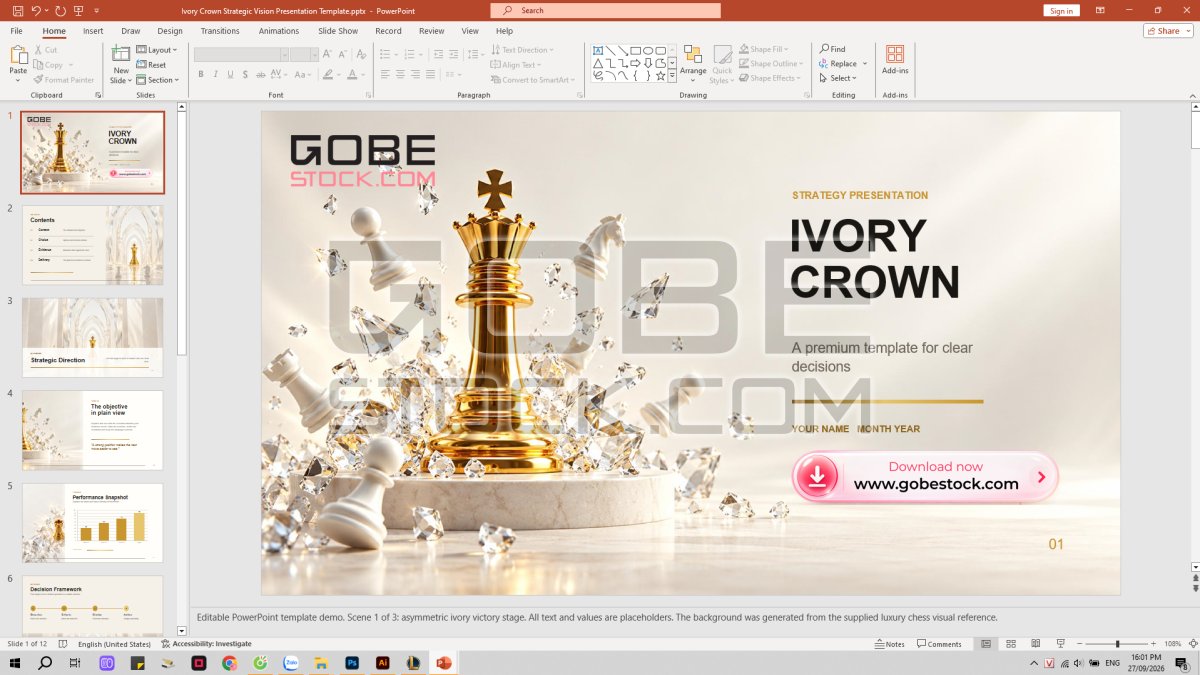The image size is (1200, 675).
Task: Open the Windows Start menu
Action: (x=14, y=663)
